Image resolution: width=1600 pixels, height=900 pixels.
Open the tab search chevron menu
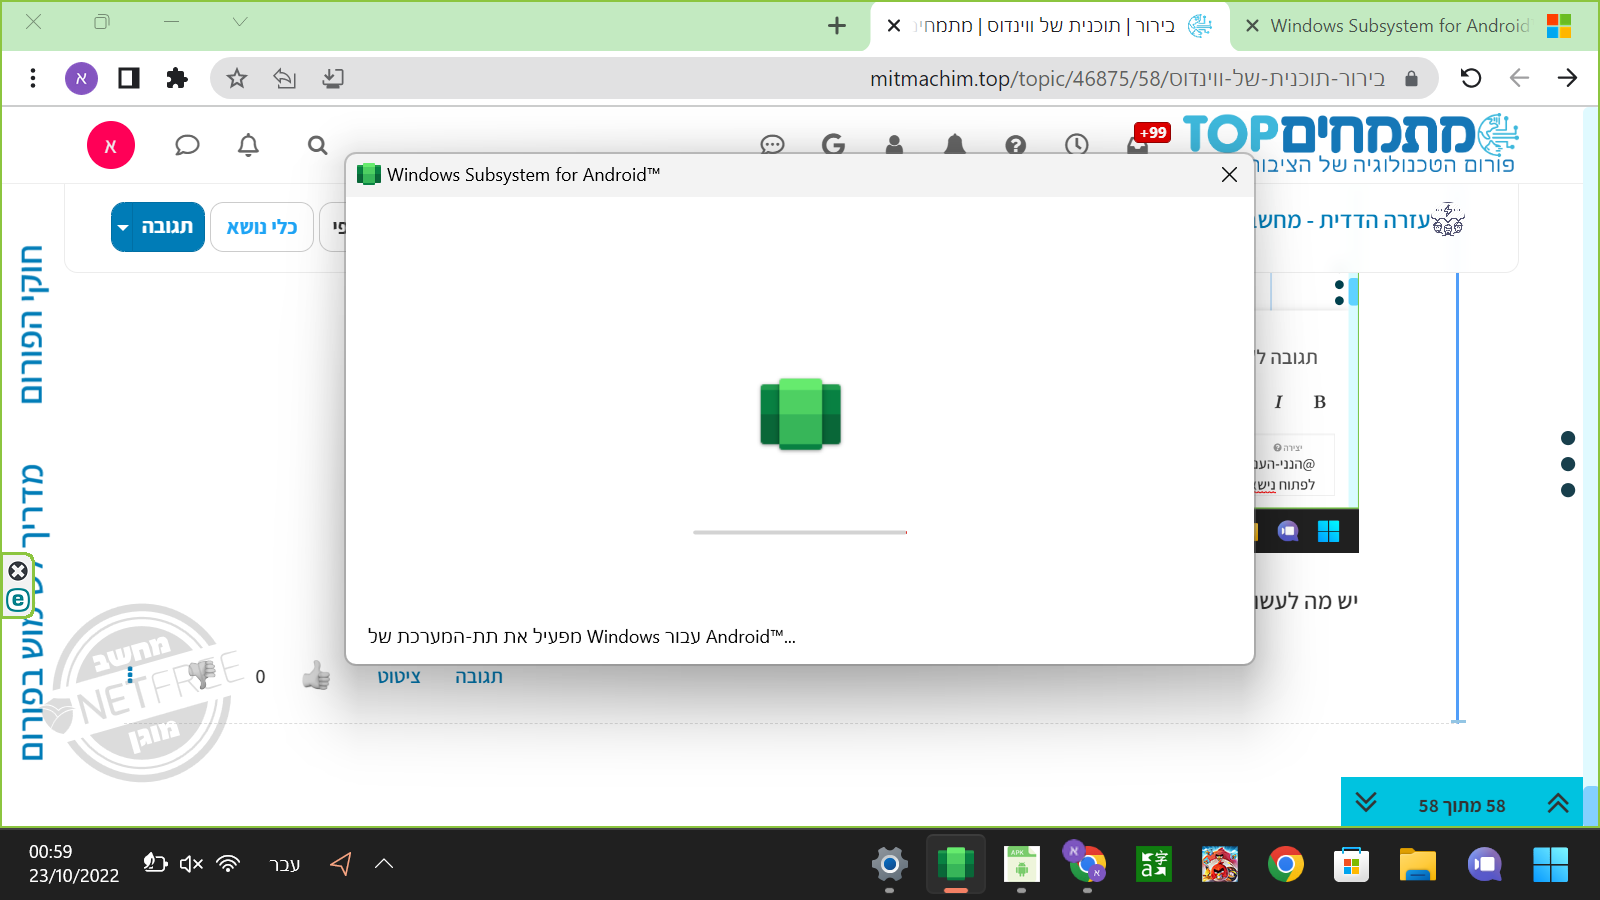(240, 22)
